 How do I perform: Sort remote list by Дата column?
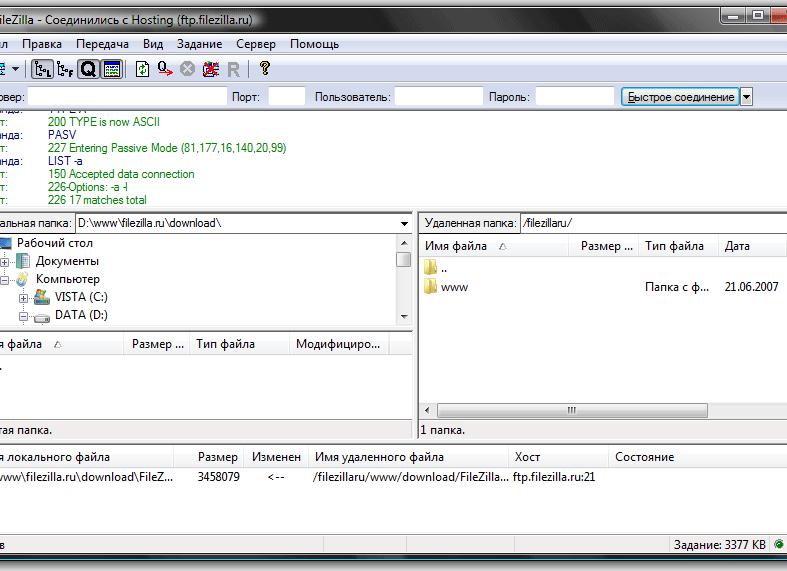752,246
